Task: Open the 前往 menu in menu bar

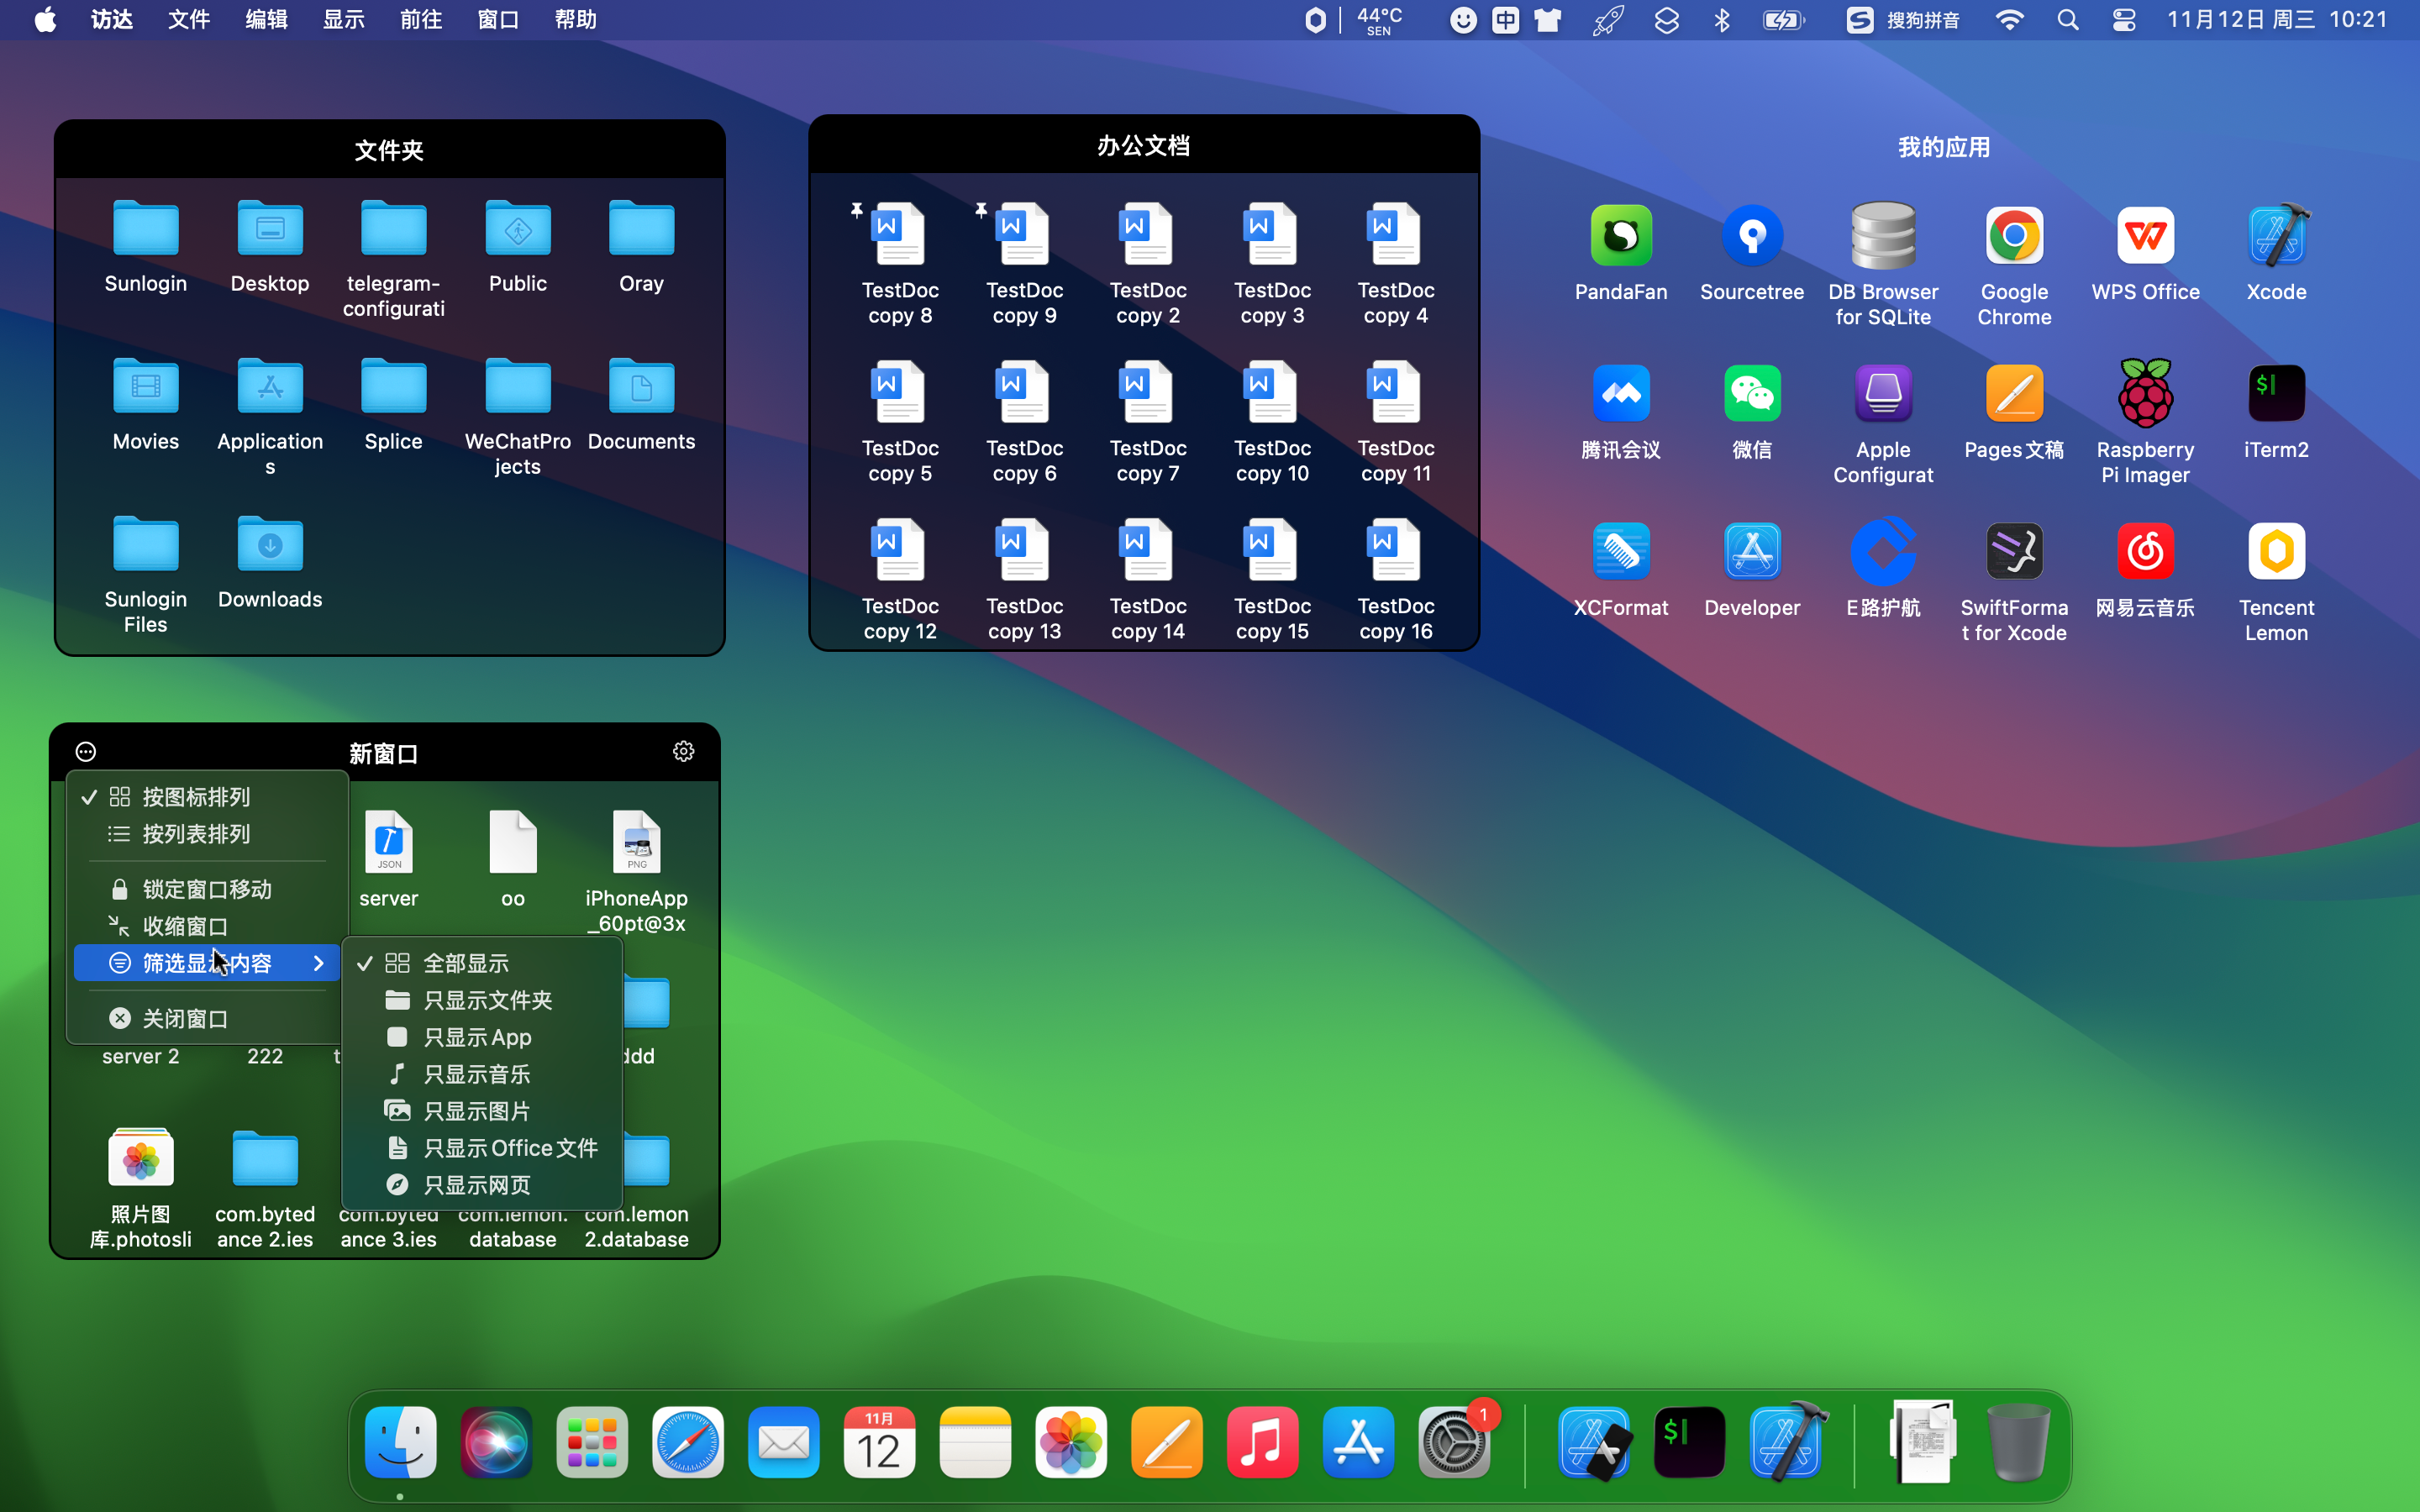Action: (420, 20)
